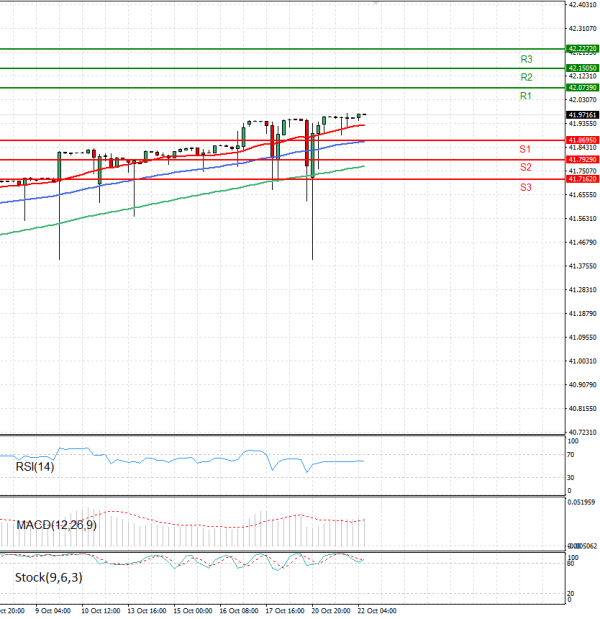
Task: Select the MACD(12,26,9) indicator label
Action: click(56, 524)
